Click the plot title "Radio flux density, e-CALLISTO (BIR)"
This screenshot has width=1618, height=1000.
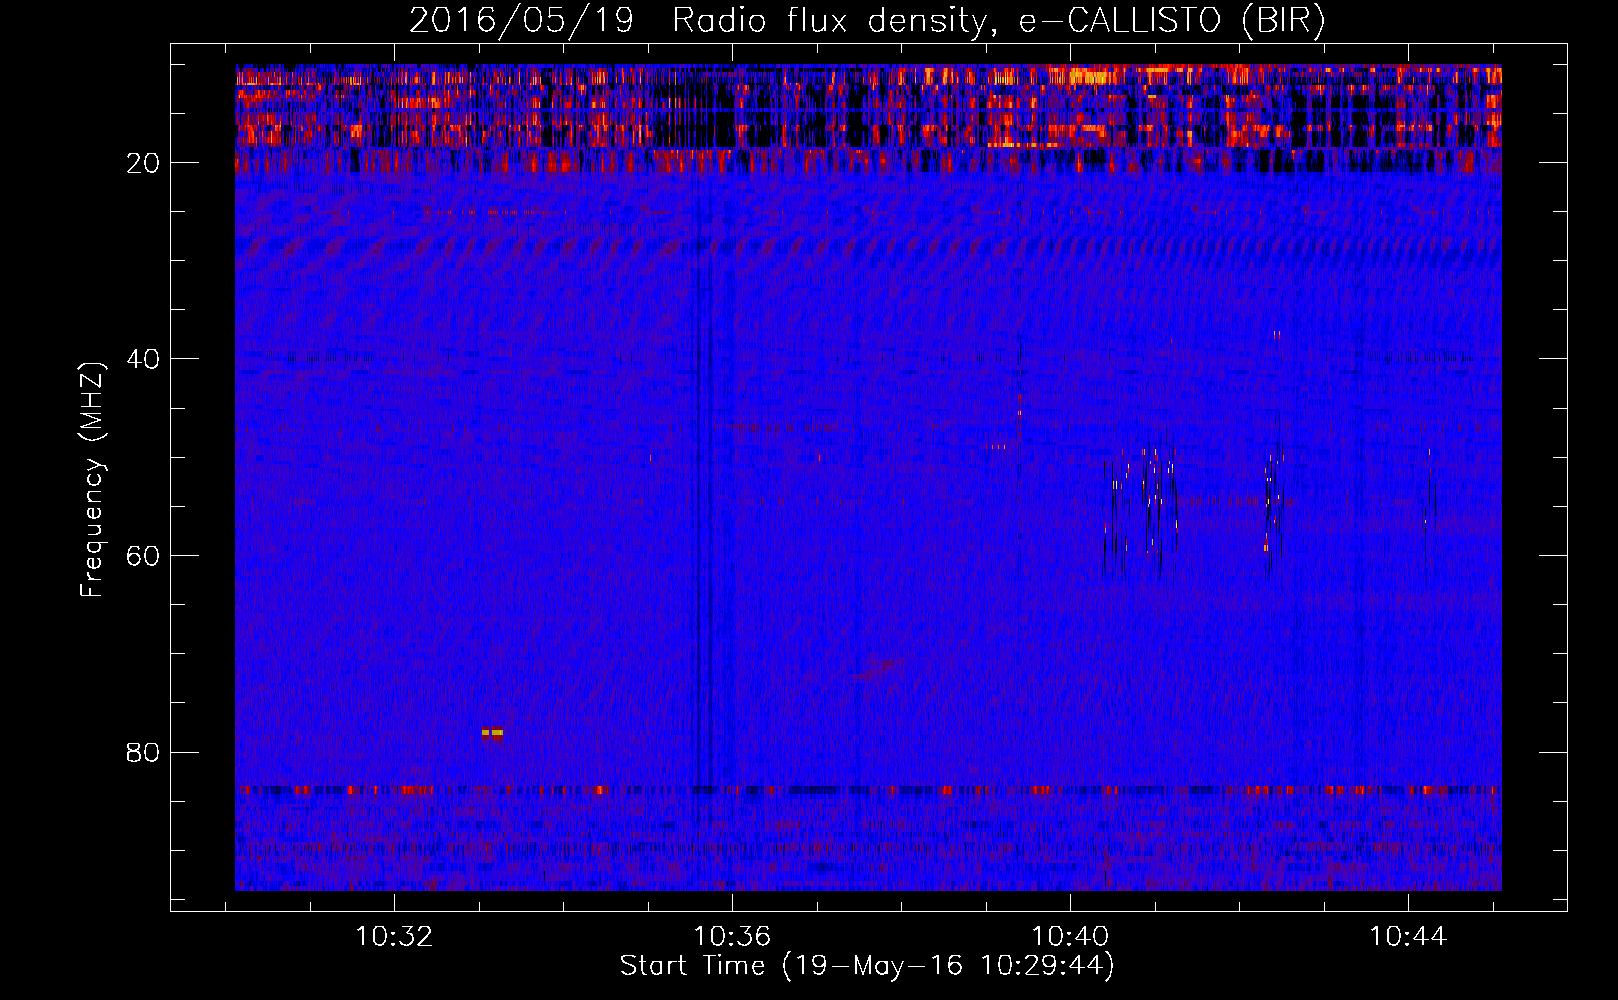point(999,20)
